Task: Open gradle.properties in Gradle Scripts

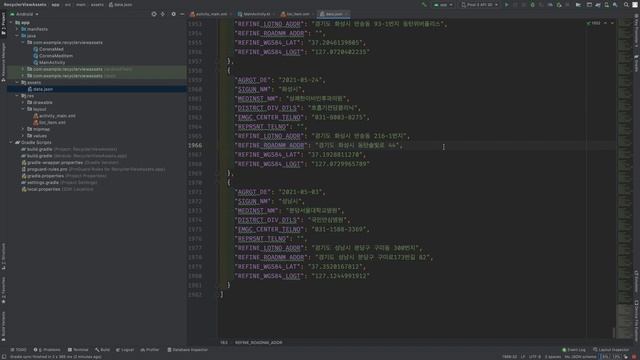Action: tap(45, 176)
